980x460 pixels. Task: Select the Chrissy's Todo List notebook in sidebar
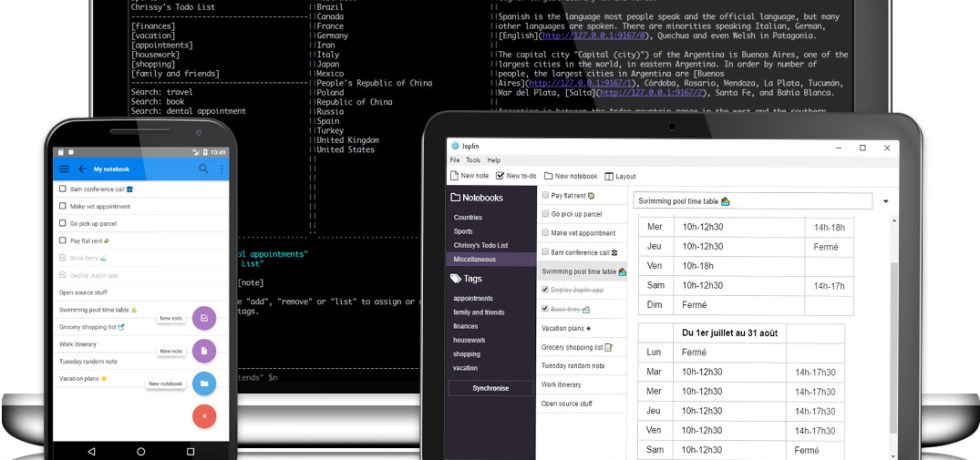[480, 245]
